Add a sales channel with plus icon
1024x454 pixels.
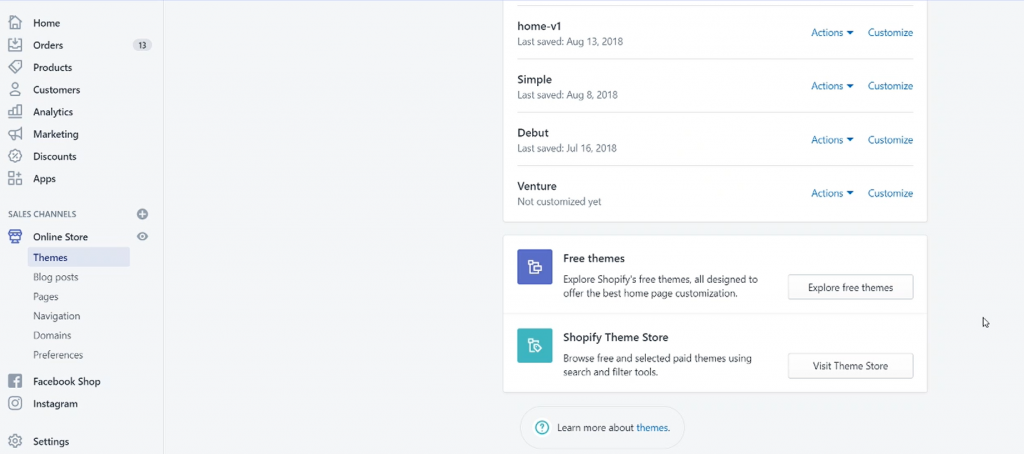pyautogui.click(x=142, y=214)
